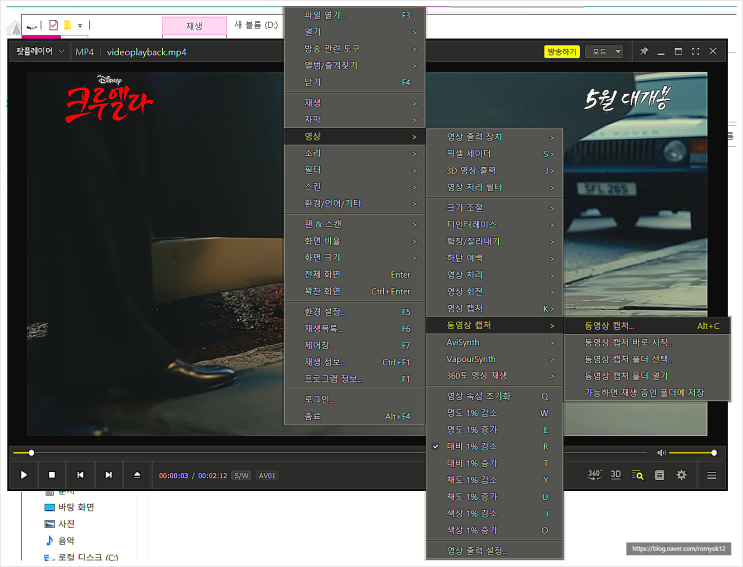Select 닫기 (F4) menu item
743x567 pixels.
(x=354, y=82)
